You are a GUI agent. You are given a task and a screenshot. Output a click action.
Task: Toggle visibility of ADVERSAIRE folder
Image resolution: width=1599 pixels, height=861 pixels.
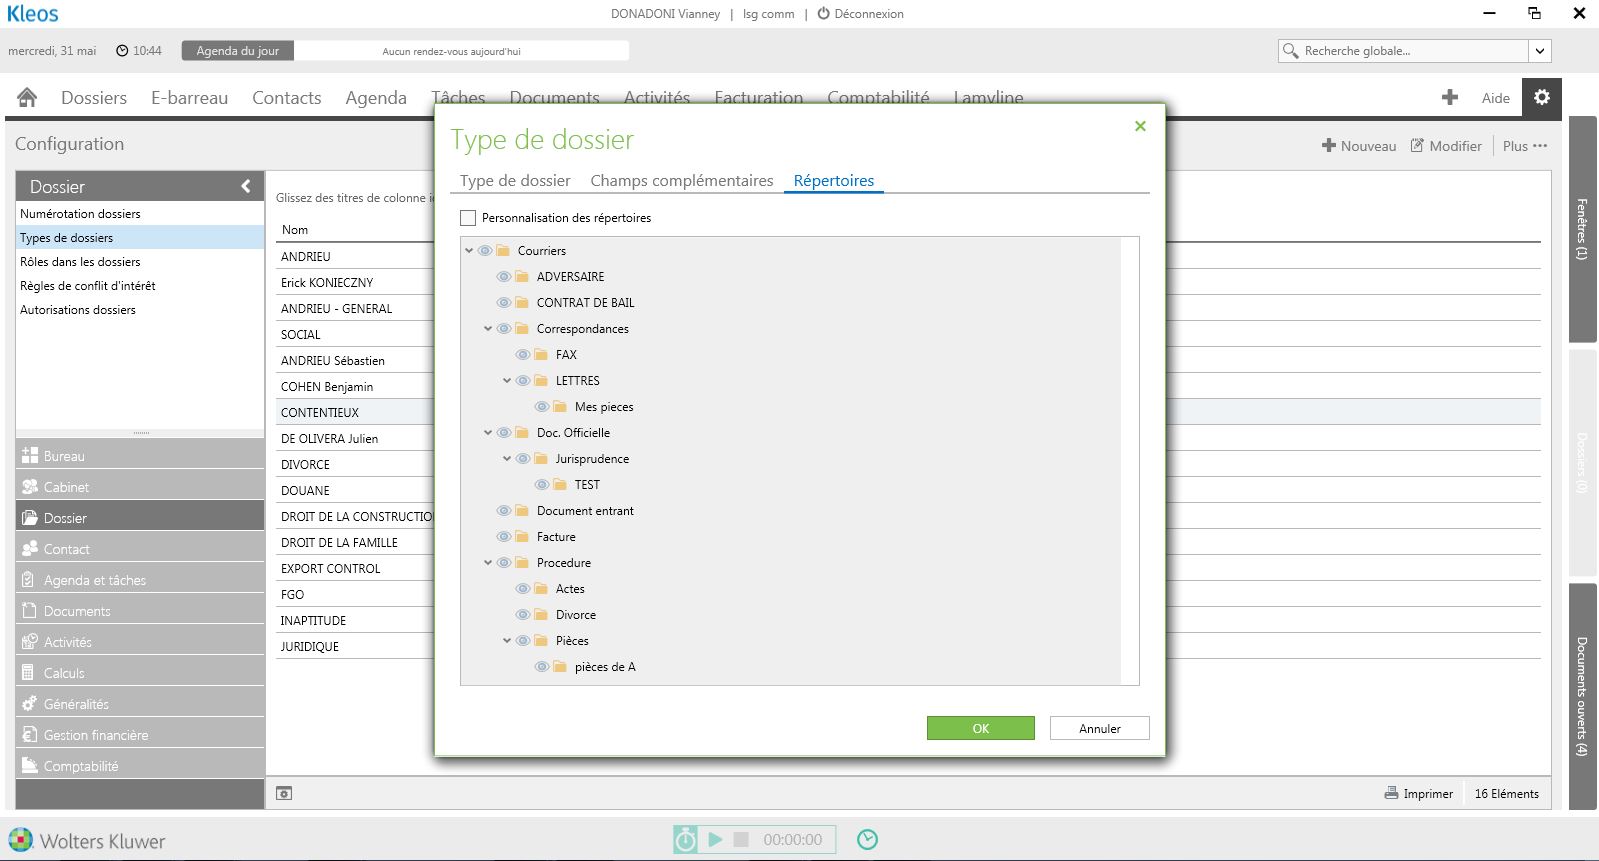pos(504,277)
